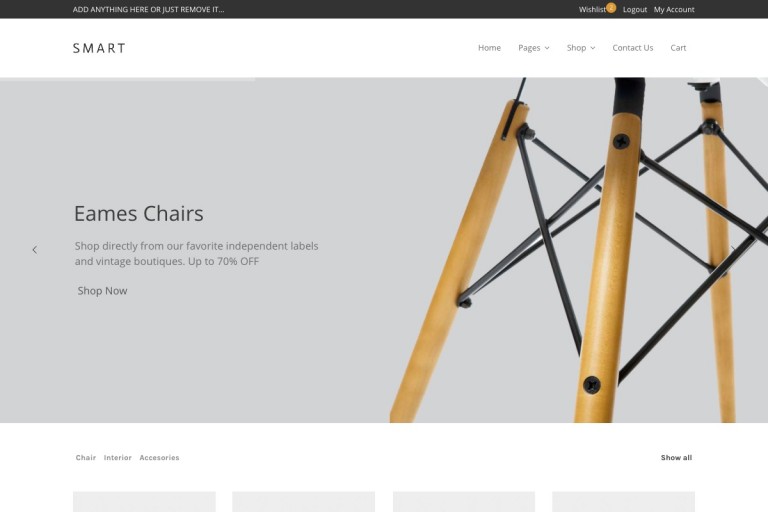Open the My Account link
The image size is (768, 512).
tap(674, 9)
